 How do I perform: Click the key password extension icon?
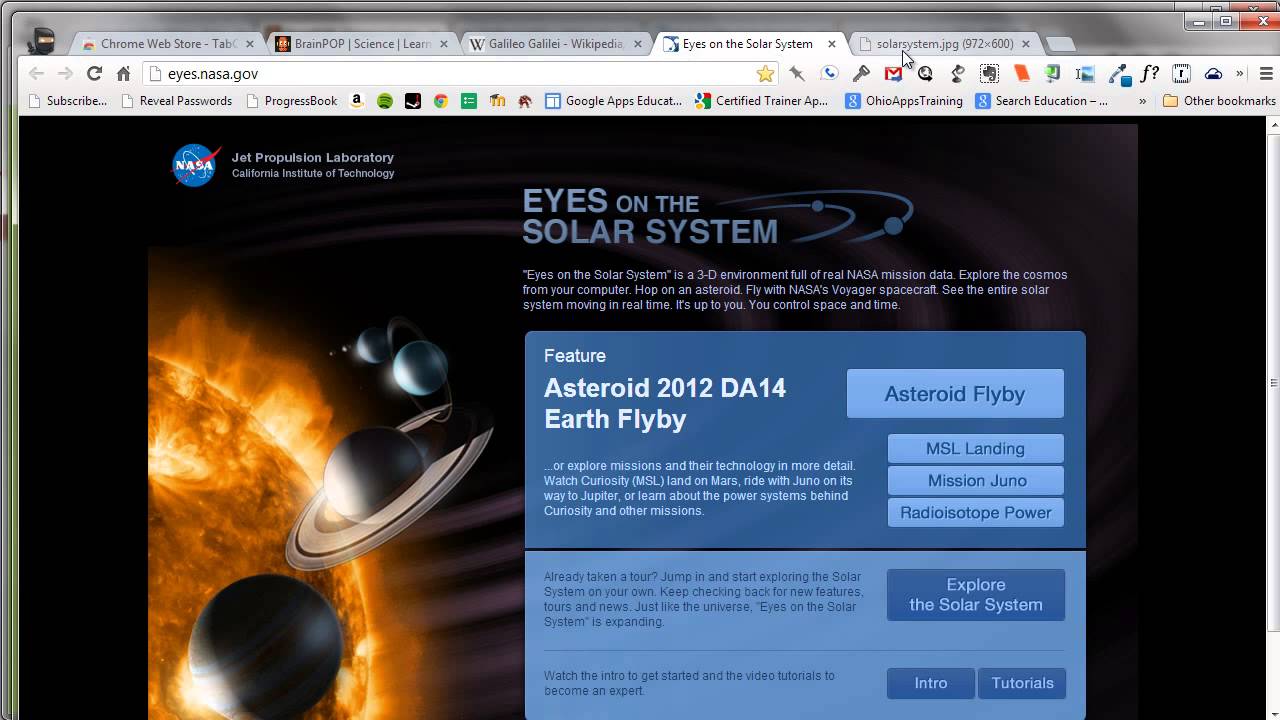(x=861, y=73)
